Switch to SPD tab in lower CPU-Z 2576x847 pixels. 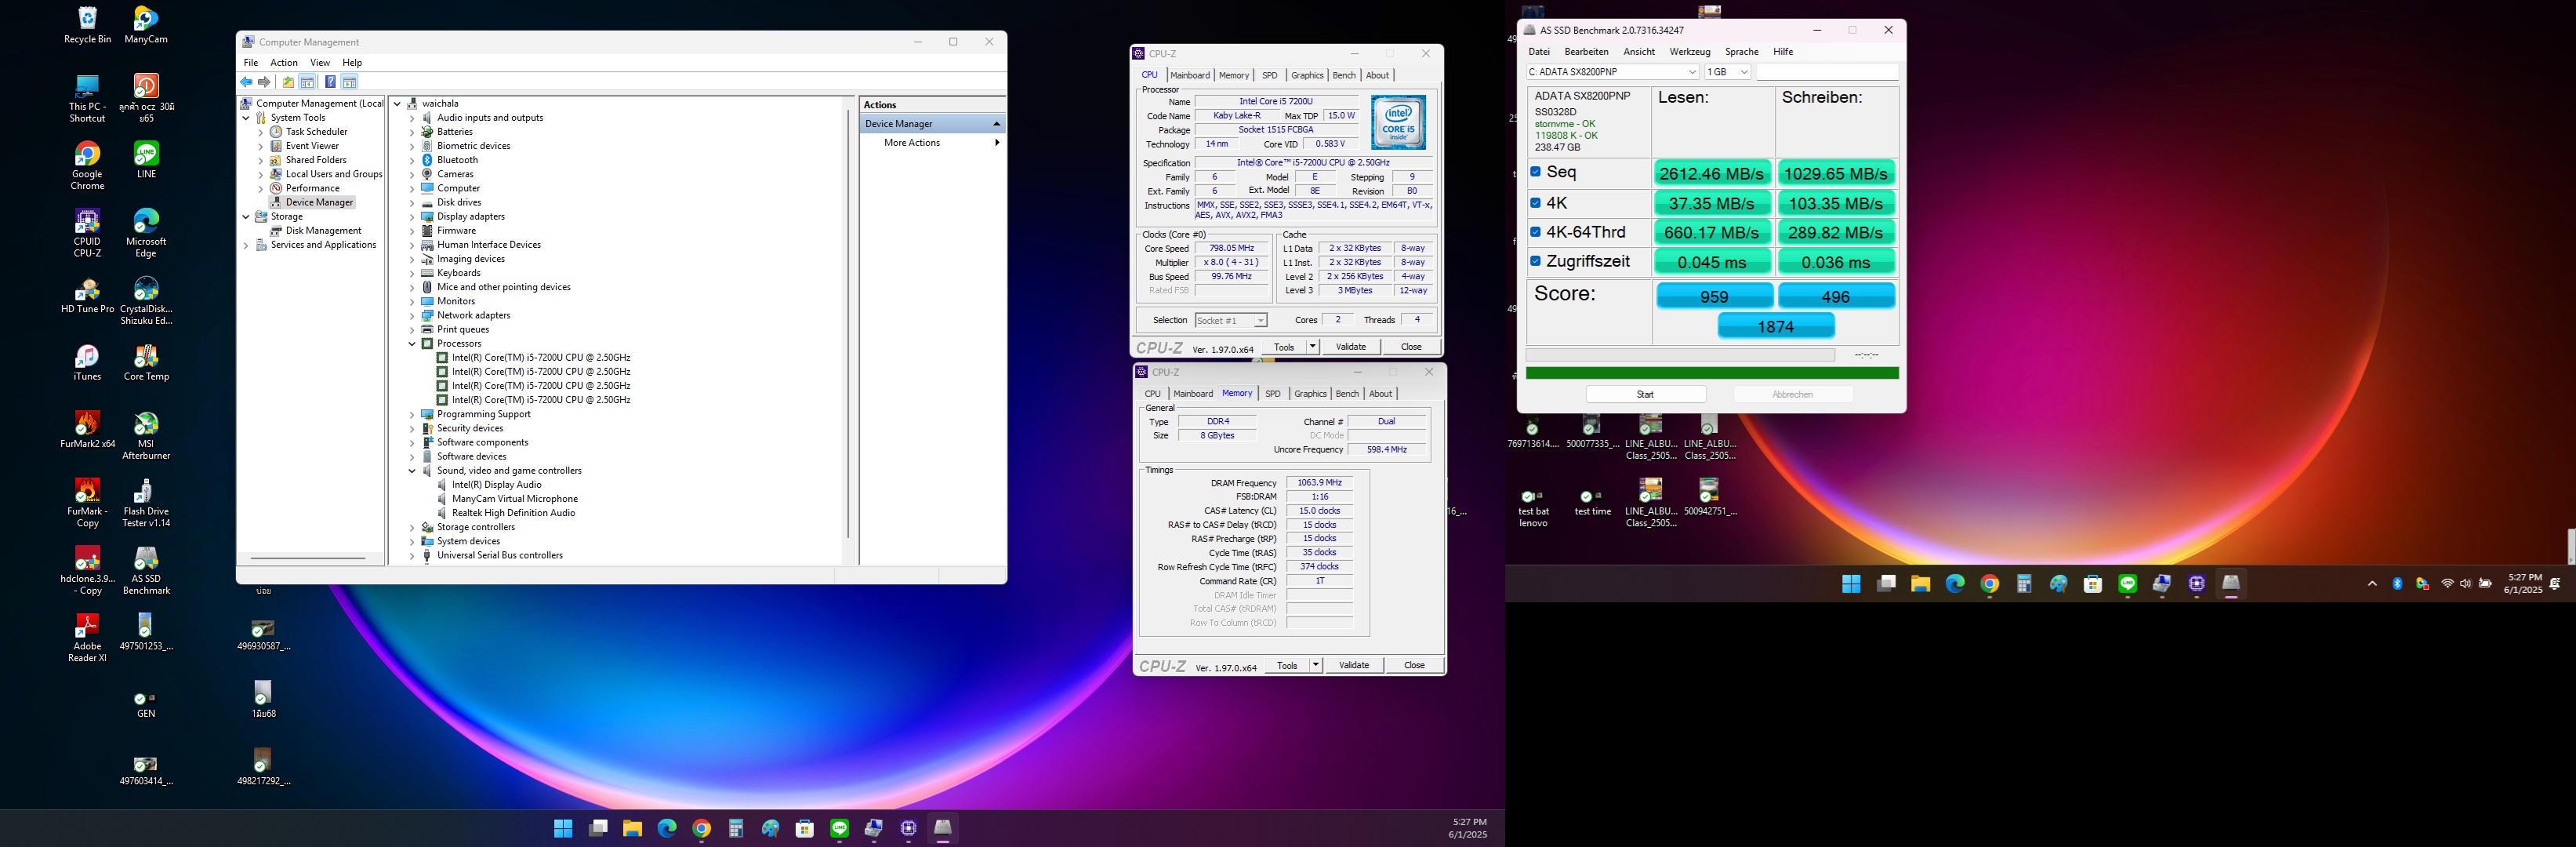pos(1273,394)
